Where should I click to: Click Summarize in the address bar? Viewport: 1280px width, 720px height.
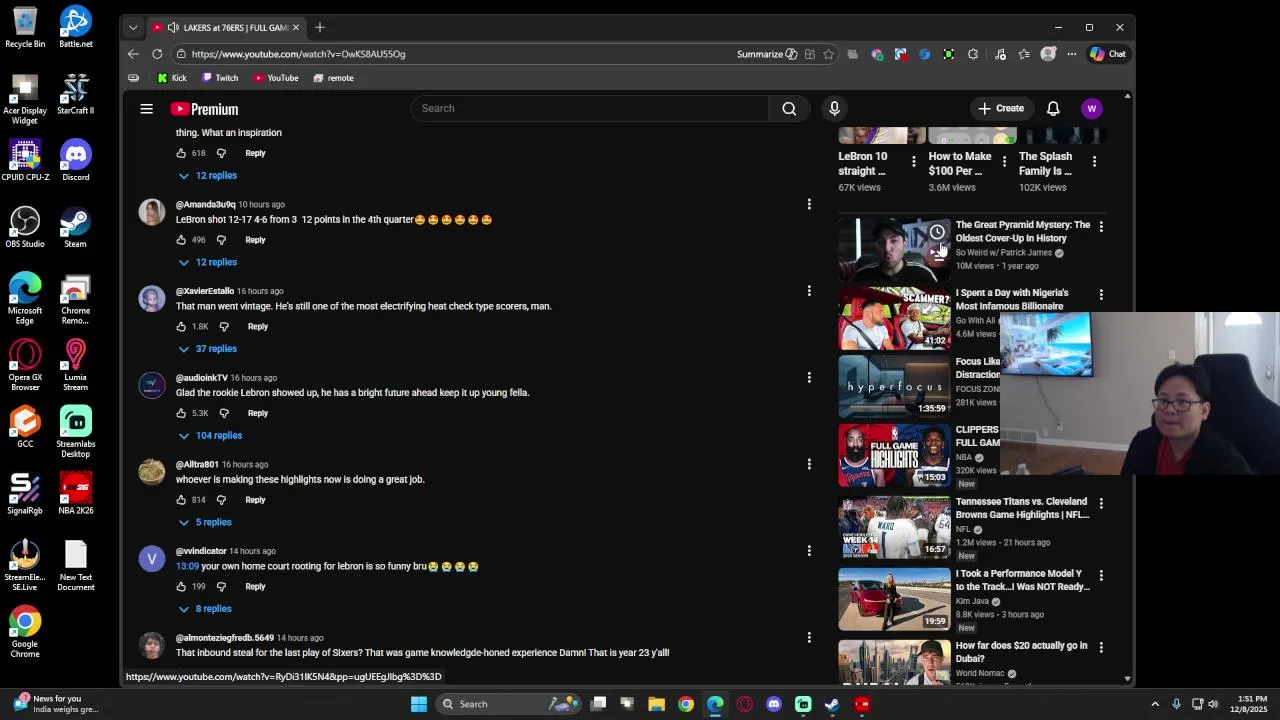tap(766, 54)
